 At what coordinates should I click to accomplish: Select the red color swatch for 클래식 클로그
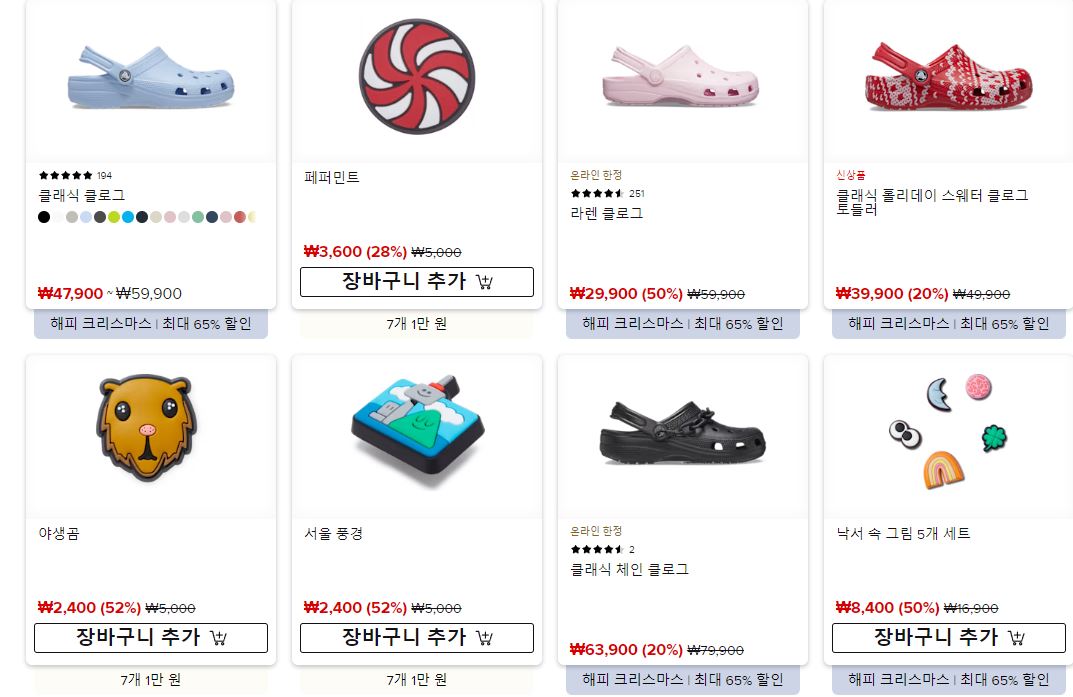click(x=240, y=217)
